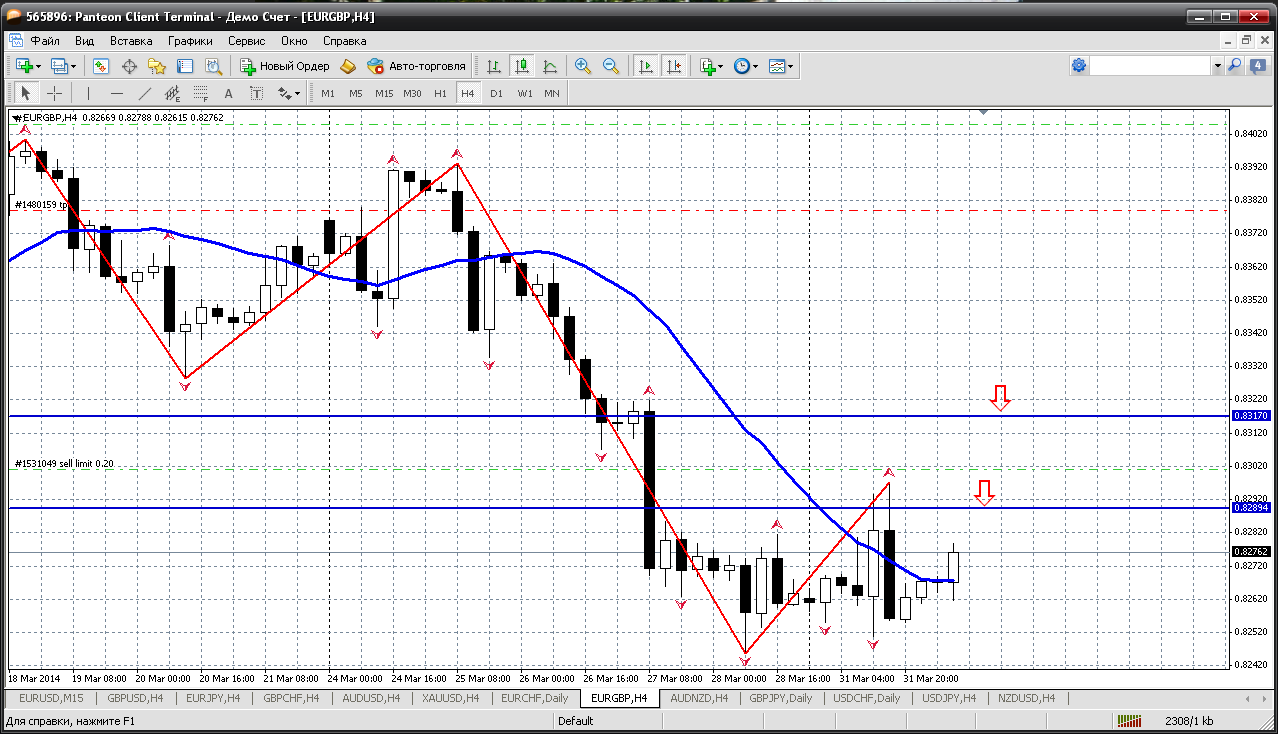Viewport: 1278px width, 734px height.
Task: Click the 2308/1 kb traffic indicator
Action: click(x=1189, y=720)
